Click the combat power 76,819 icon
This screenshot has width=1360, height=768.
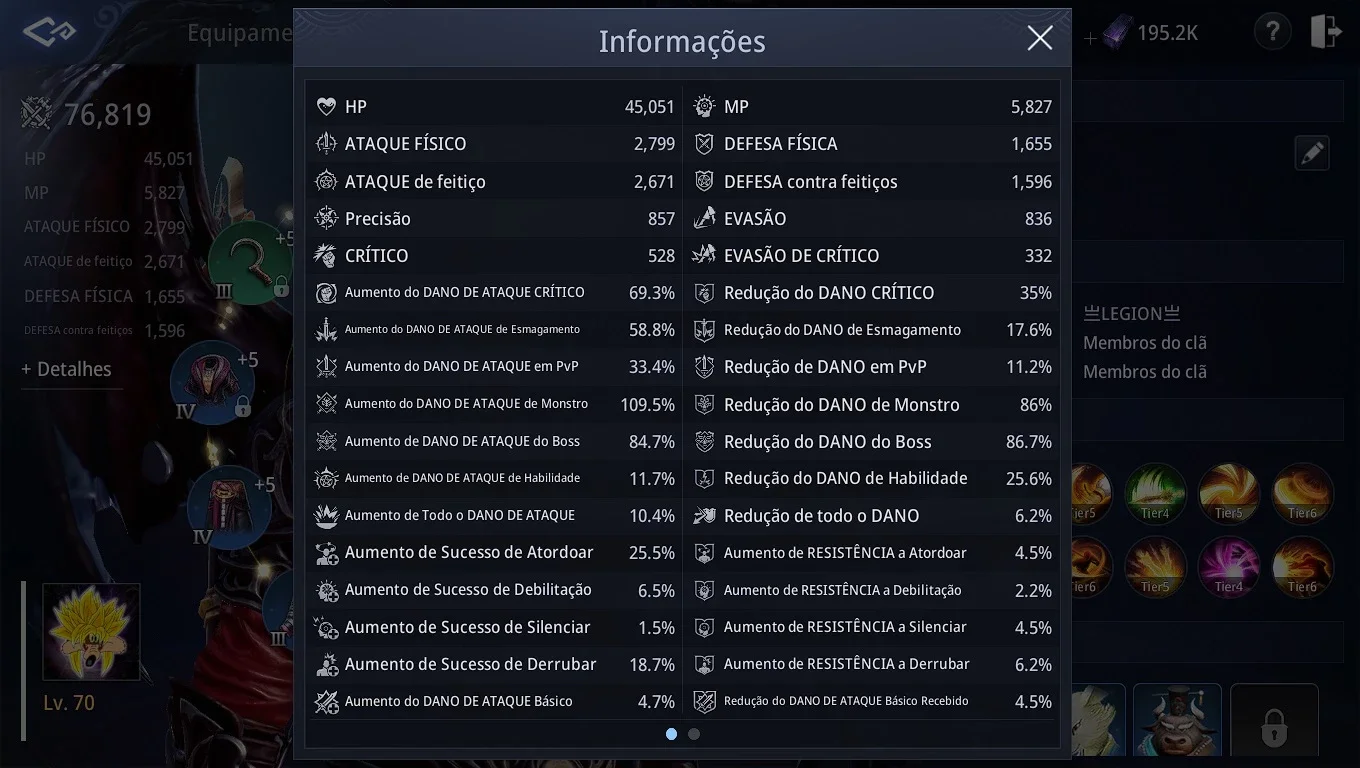37,114
